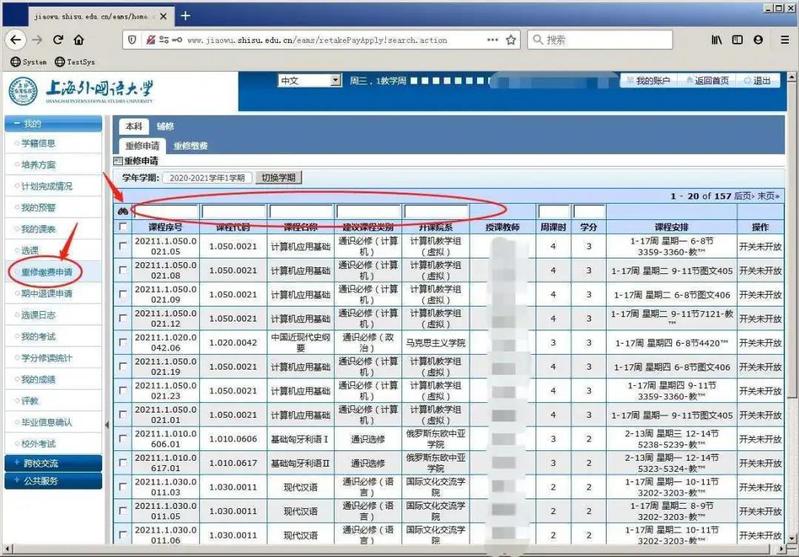Open new browser tab plus icon
The image size is (799, 557).
tap(186, 15)
